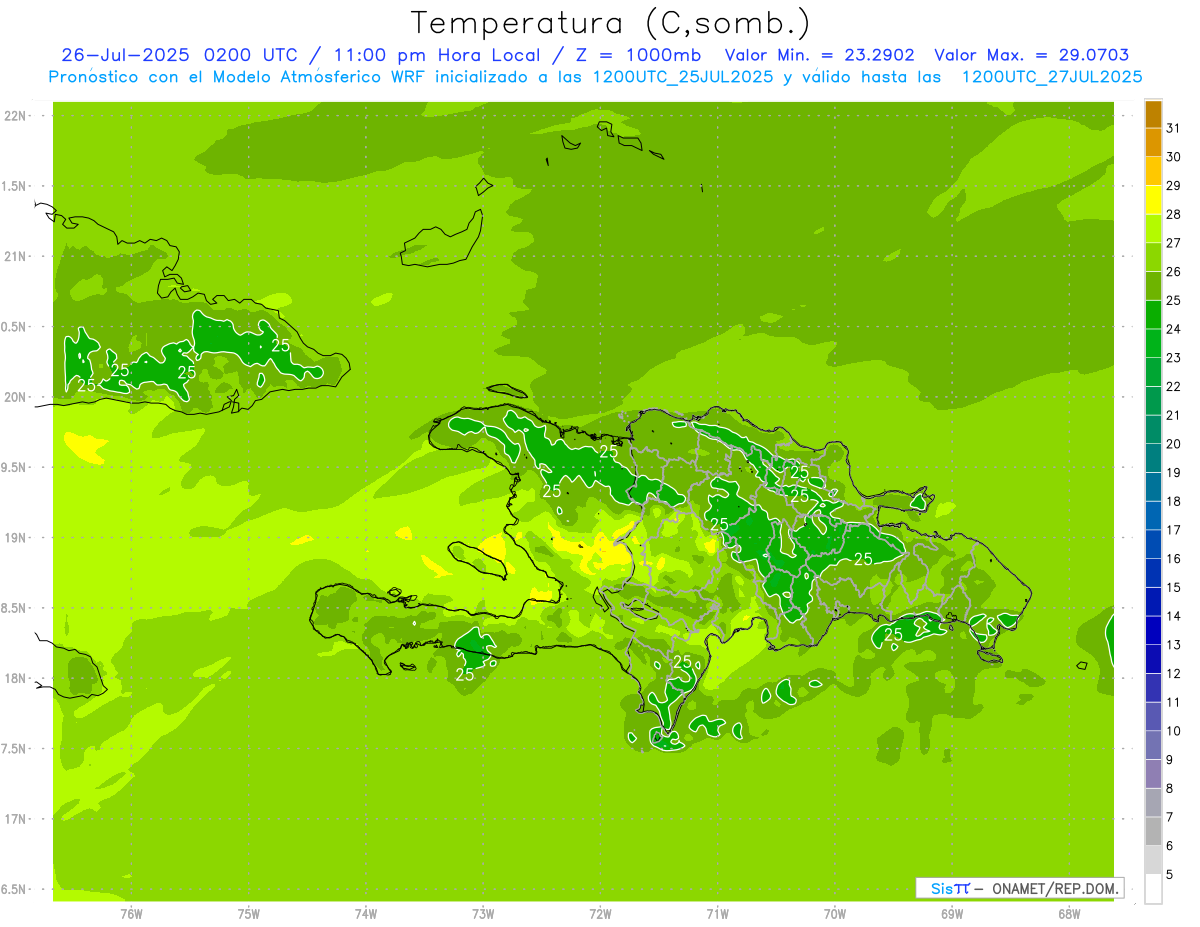This screenshot has height=927, width=1200.
Task: Click the '73W' longitude axis label
Action: point(483,914)
